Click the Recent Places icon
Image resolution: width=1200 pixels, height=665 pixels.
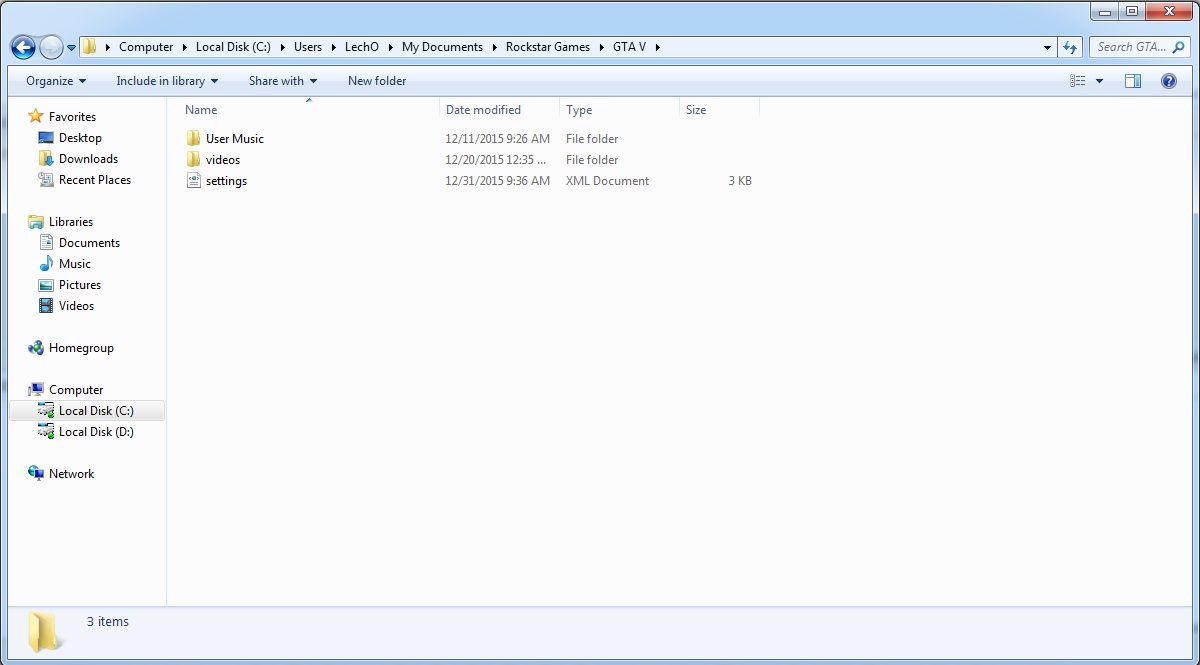[46, 180]
